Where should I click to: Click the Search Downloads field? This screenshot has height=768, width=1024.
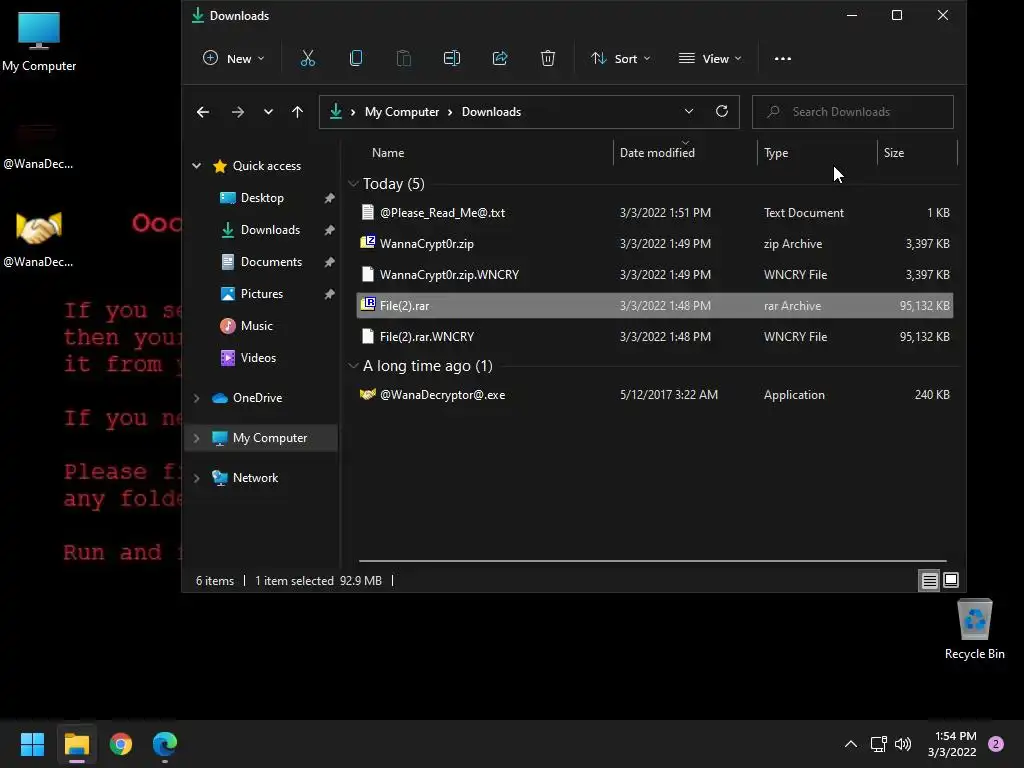tap(853, 112)
